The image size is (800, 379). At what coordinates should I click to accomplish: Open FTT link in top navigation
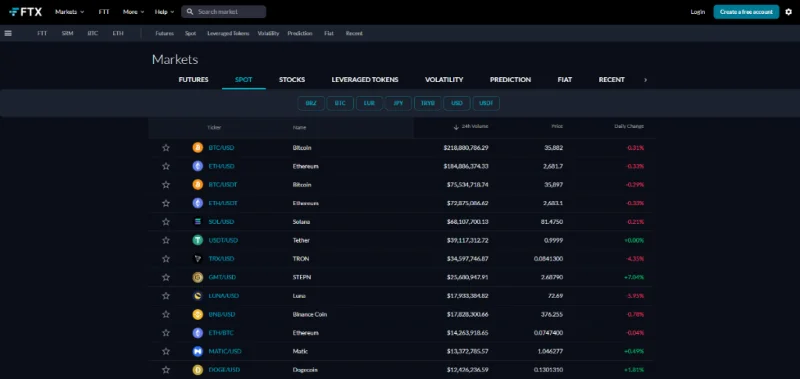pos(104,12)
